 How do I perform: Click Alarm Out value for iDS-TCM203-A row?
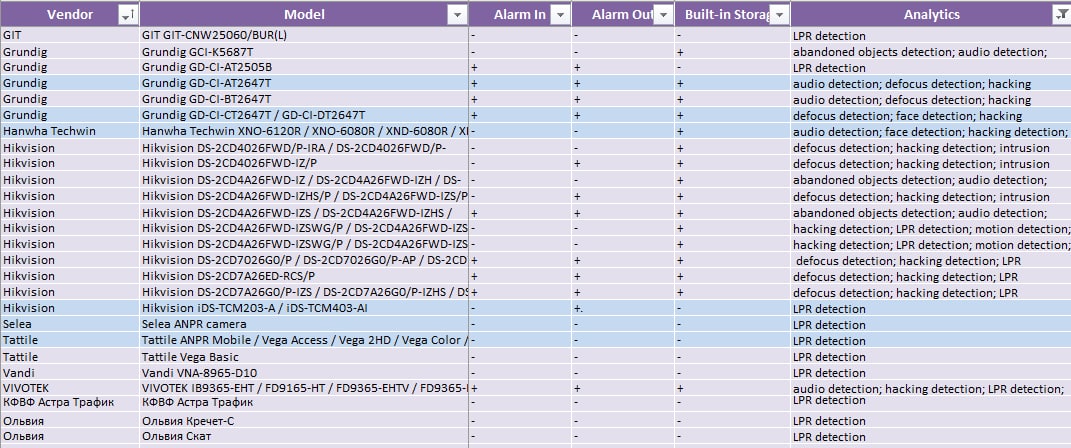pos(623,308)
